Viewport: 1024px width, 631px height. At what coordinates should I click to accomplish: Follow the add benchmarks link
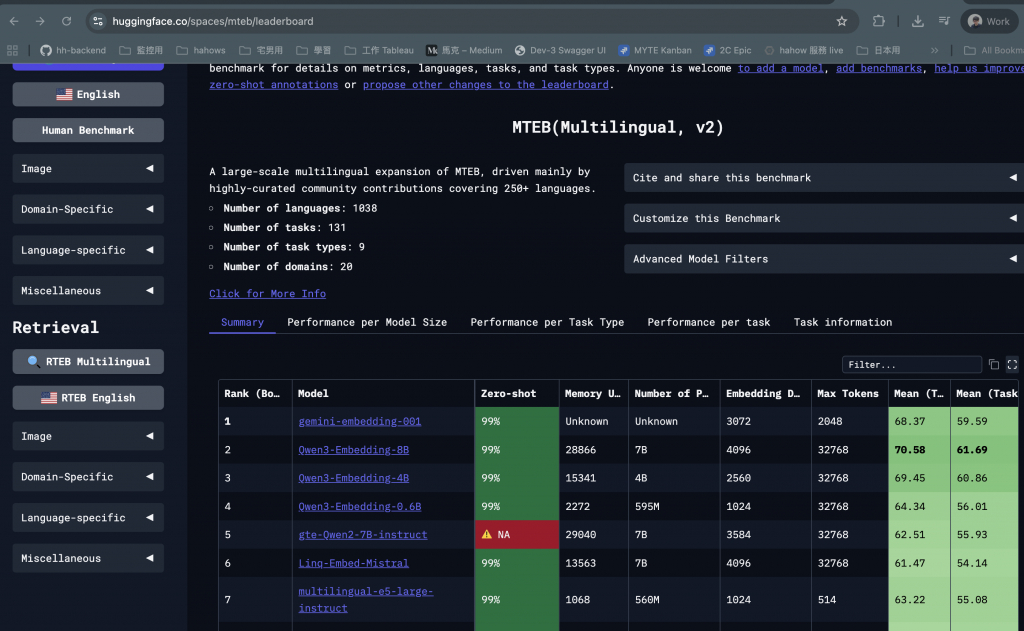click(x=879, y=68)
